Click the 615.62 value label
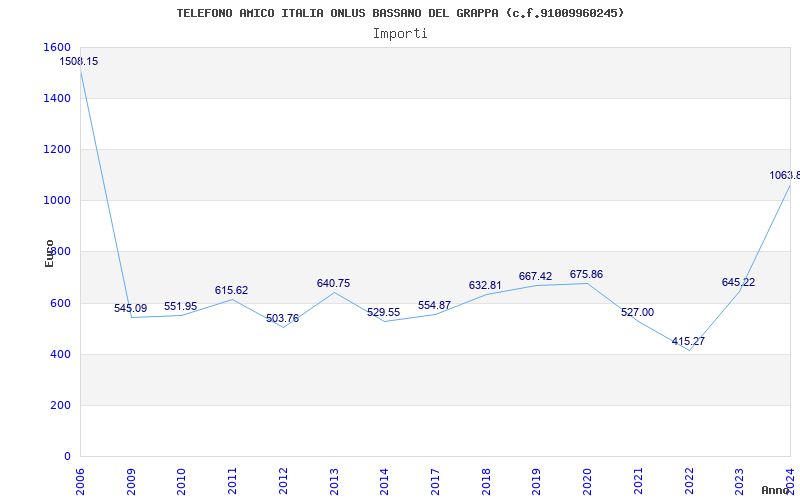Screen dimensions: 800x500 231,291
